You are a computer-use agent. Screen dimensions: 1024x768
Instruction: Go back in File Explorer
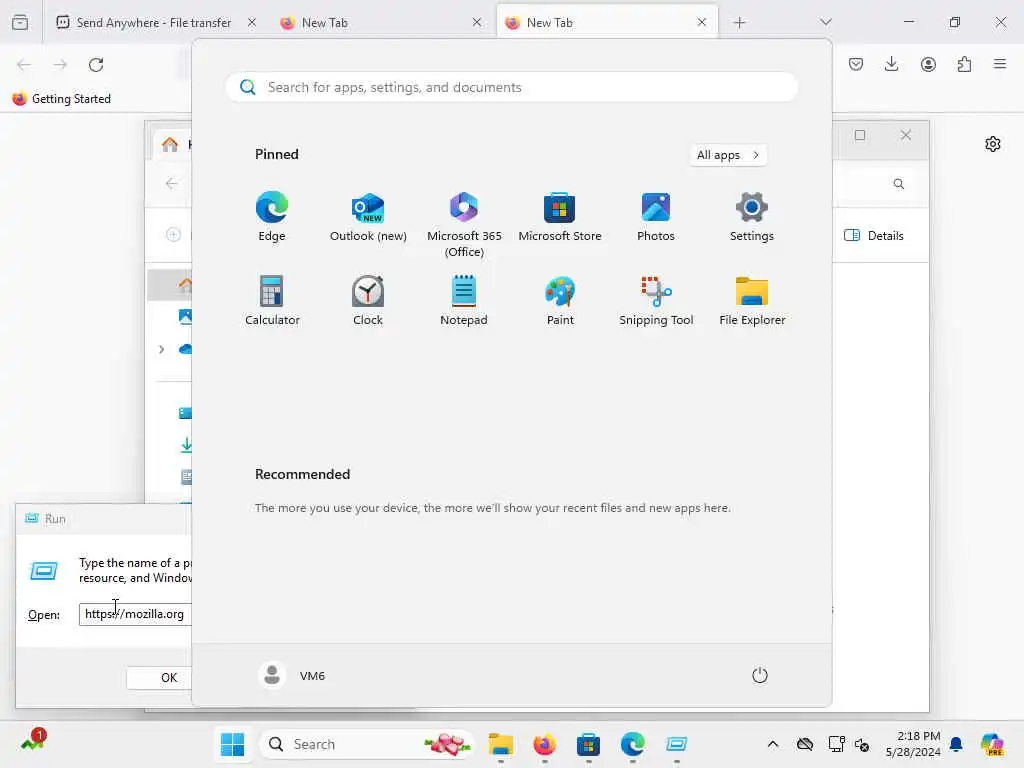tap(172, 184)
